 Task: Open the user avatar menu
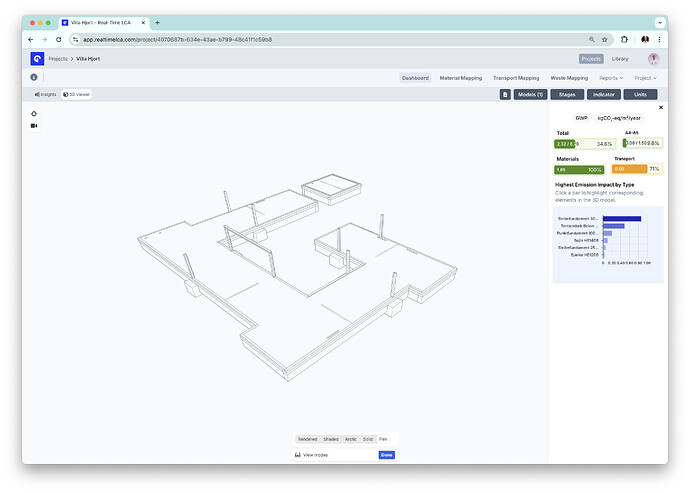(x=653, y=59)
